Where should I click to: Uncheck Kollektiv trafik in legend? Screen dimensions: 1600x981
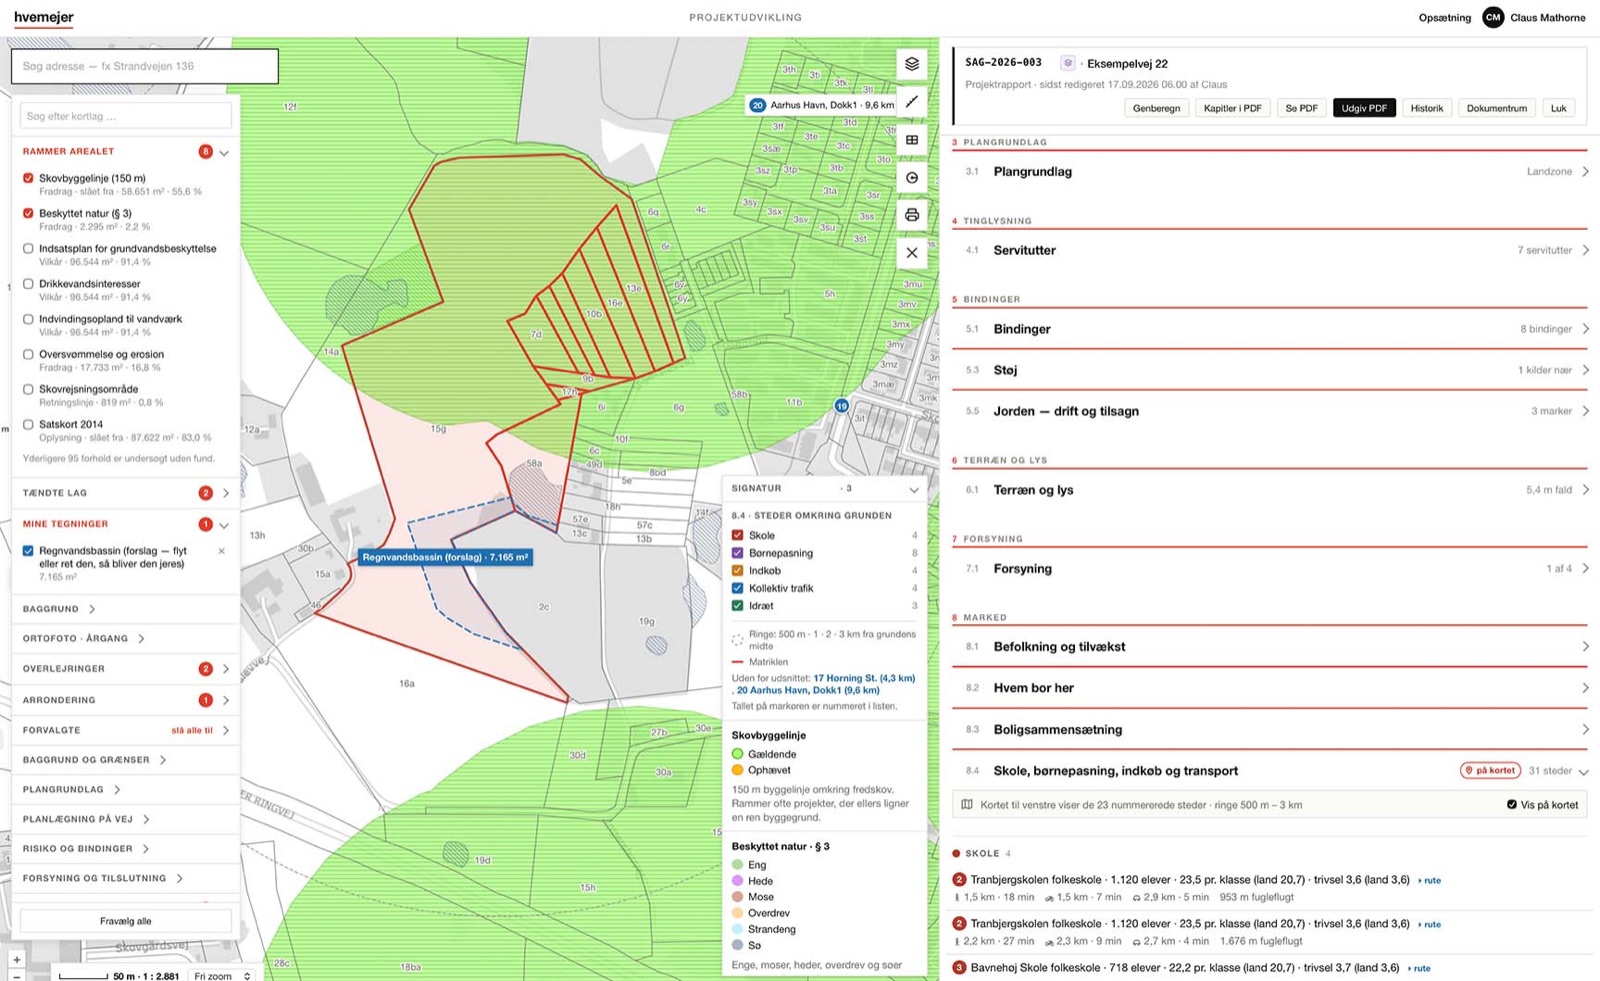(738, 588)
